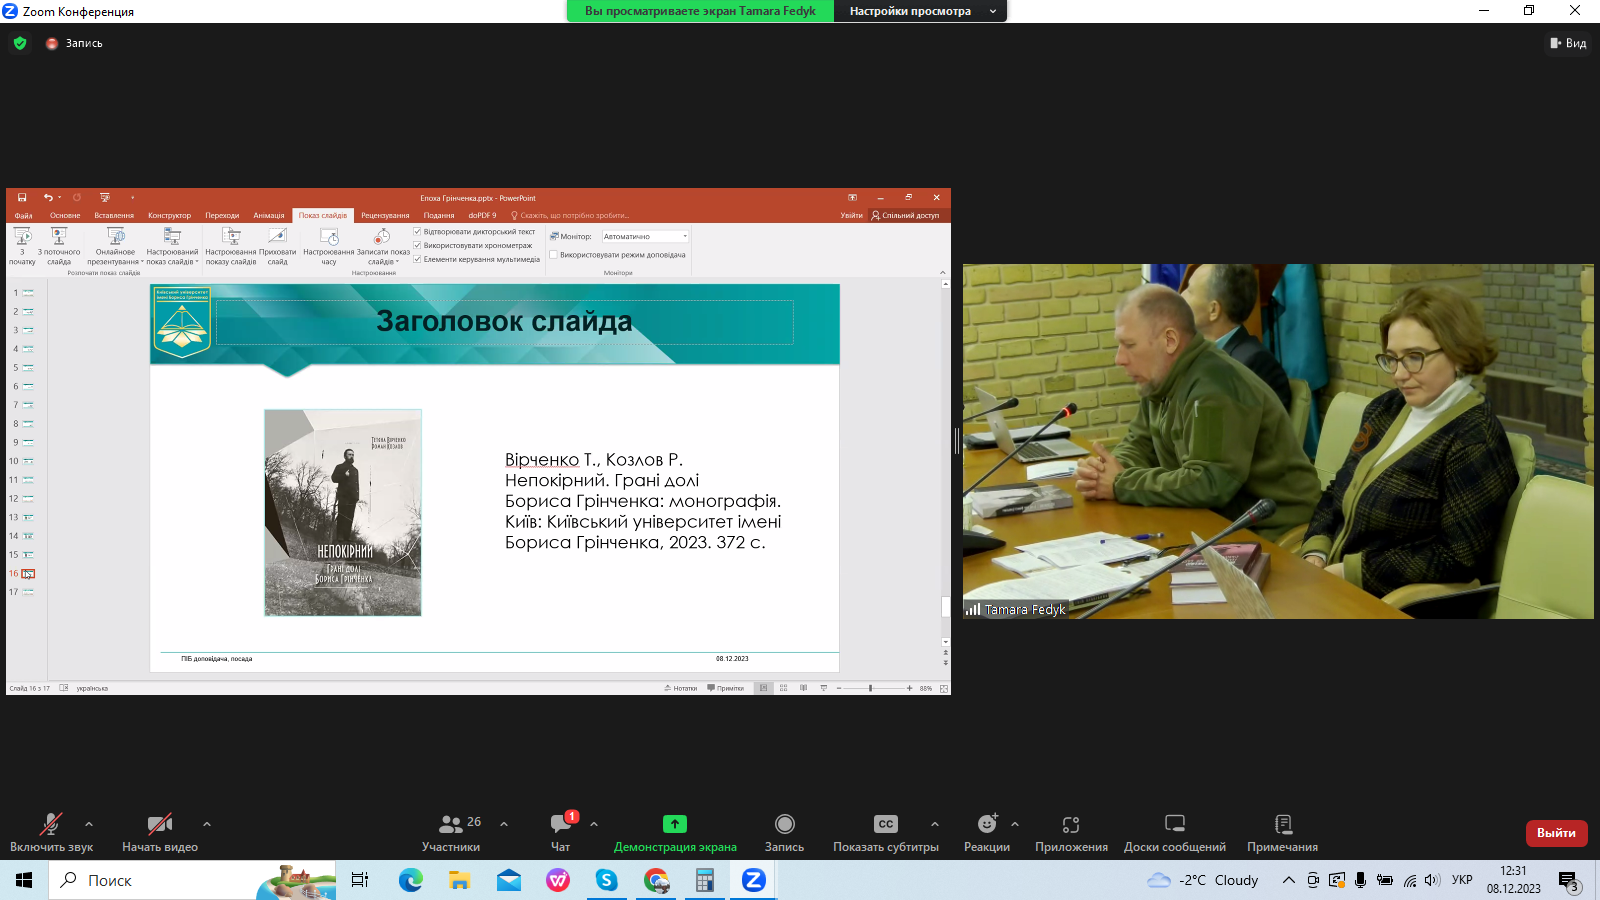Click the green encryption shield icon
This screenshot has width=1600, height=900.
(20, 43)
